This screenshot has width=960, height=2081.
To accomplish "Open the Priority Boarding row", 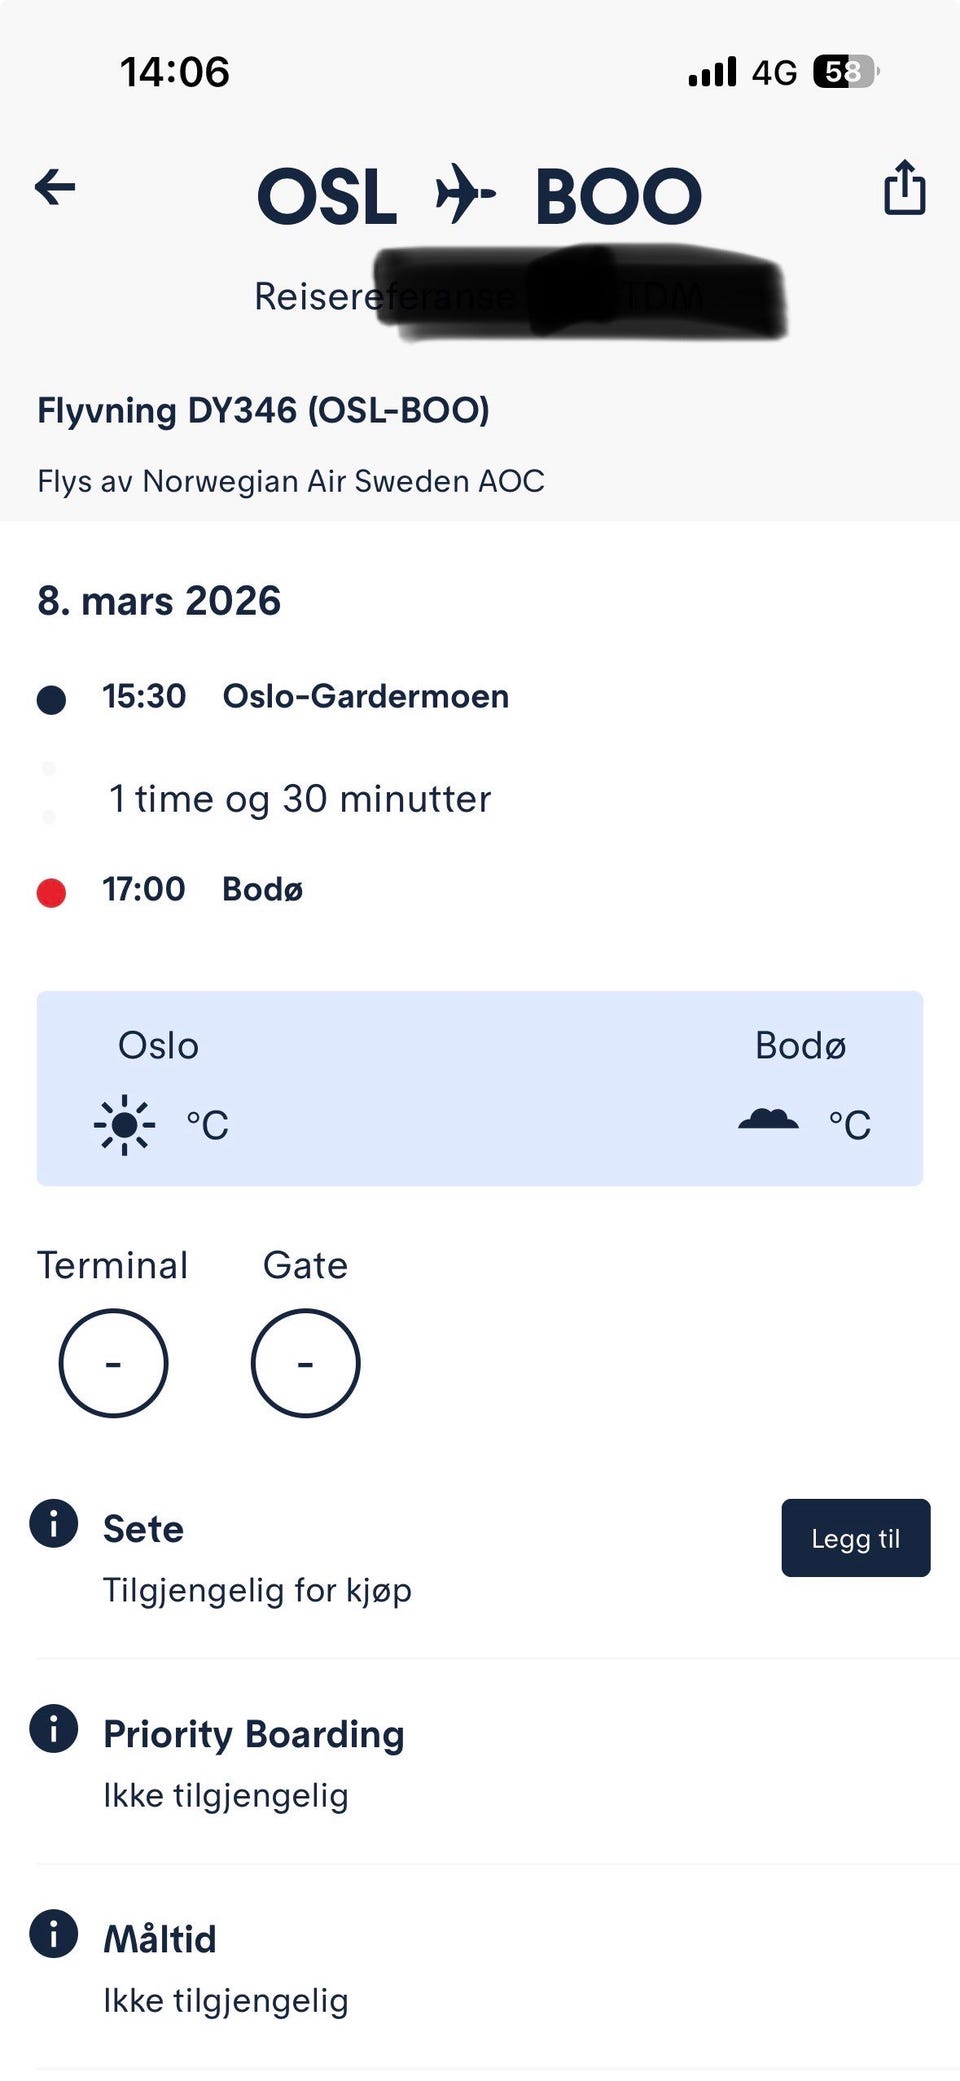I will (x=480, y=1762).
